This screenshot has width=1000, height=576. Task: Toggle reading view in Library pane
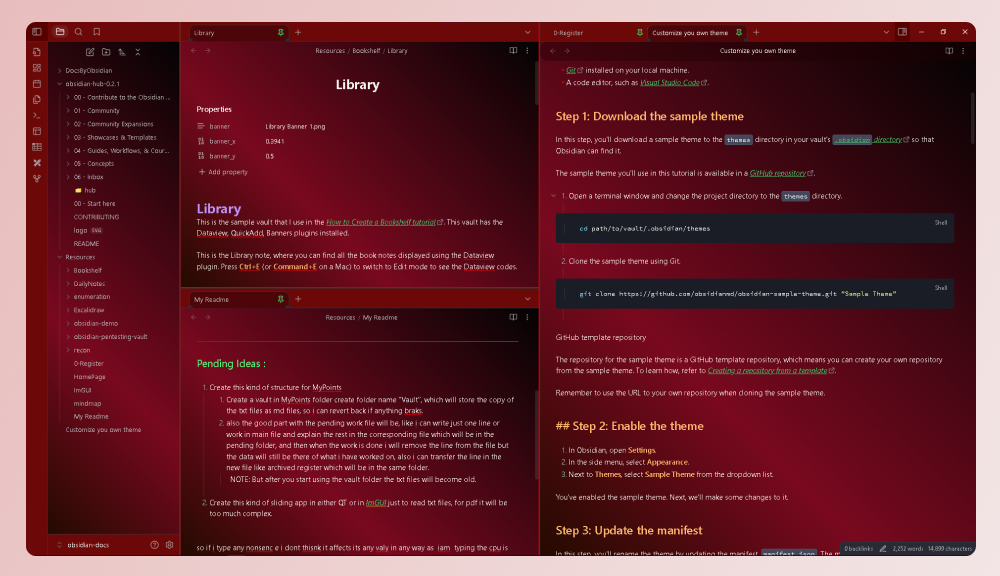[513, 50]
